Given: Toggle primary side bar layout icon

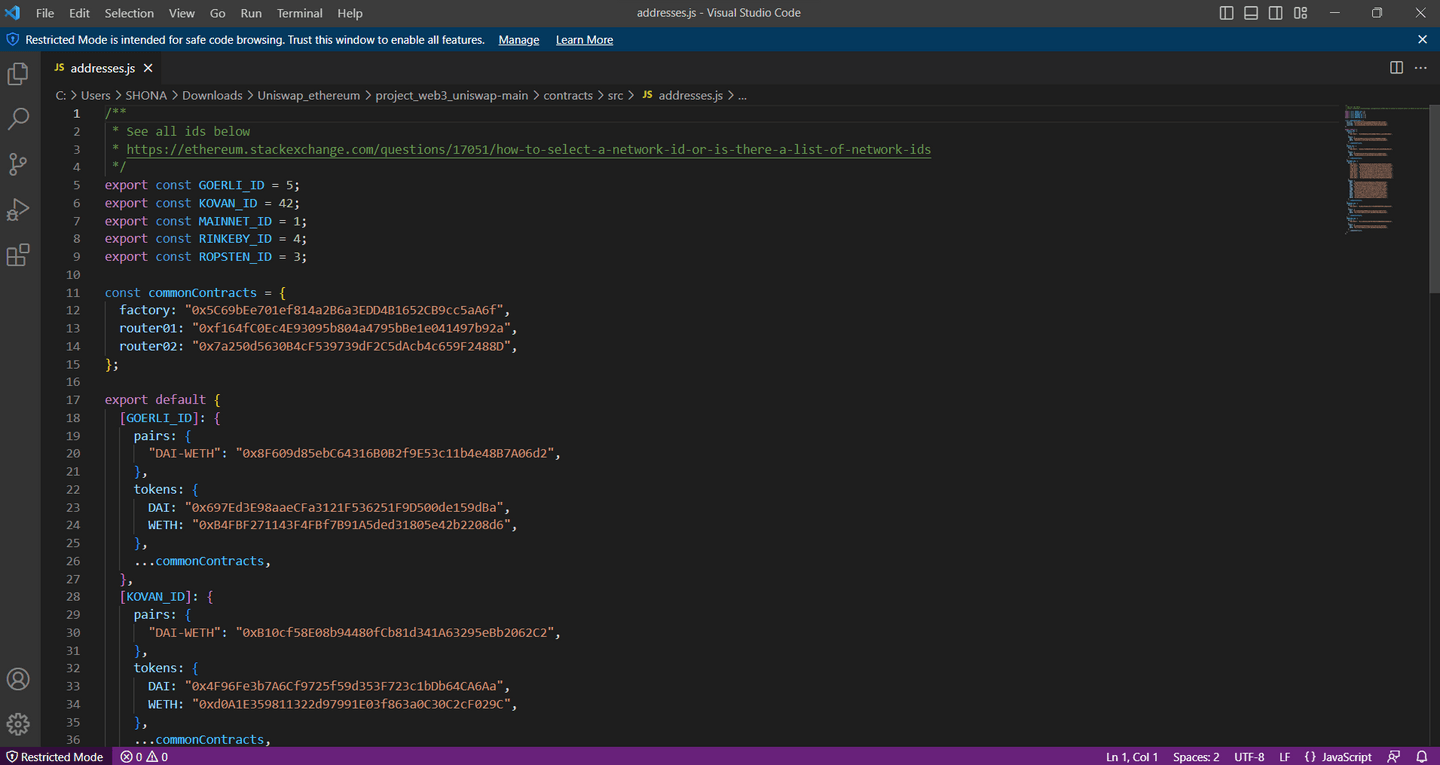Looking at the screenshot, I should click(1227, 13).
